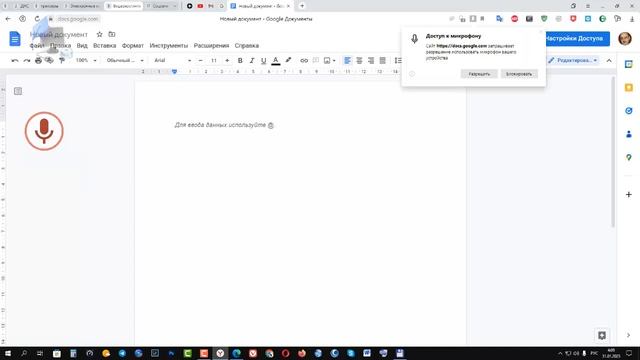The width and height of the screenshot is (640, 360).
Task: Open the Arial font dropdown
Action: pos(172,60)
